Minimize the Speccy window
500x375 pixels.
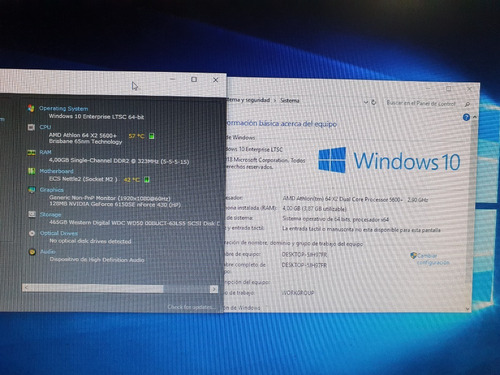tap(172, 79)
